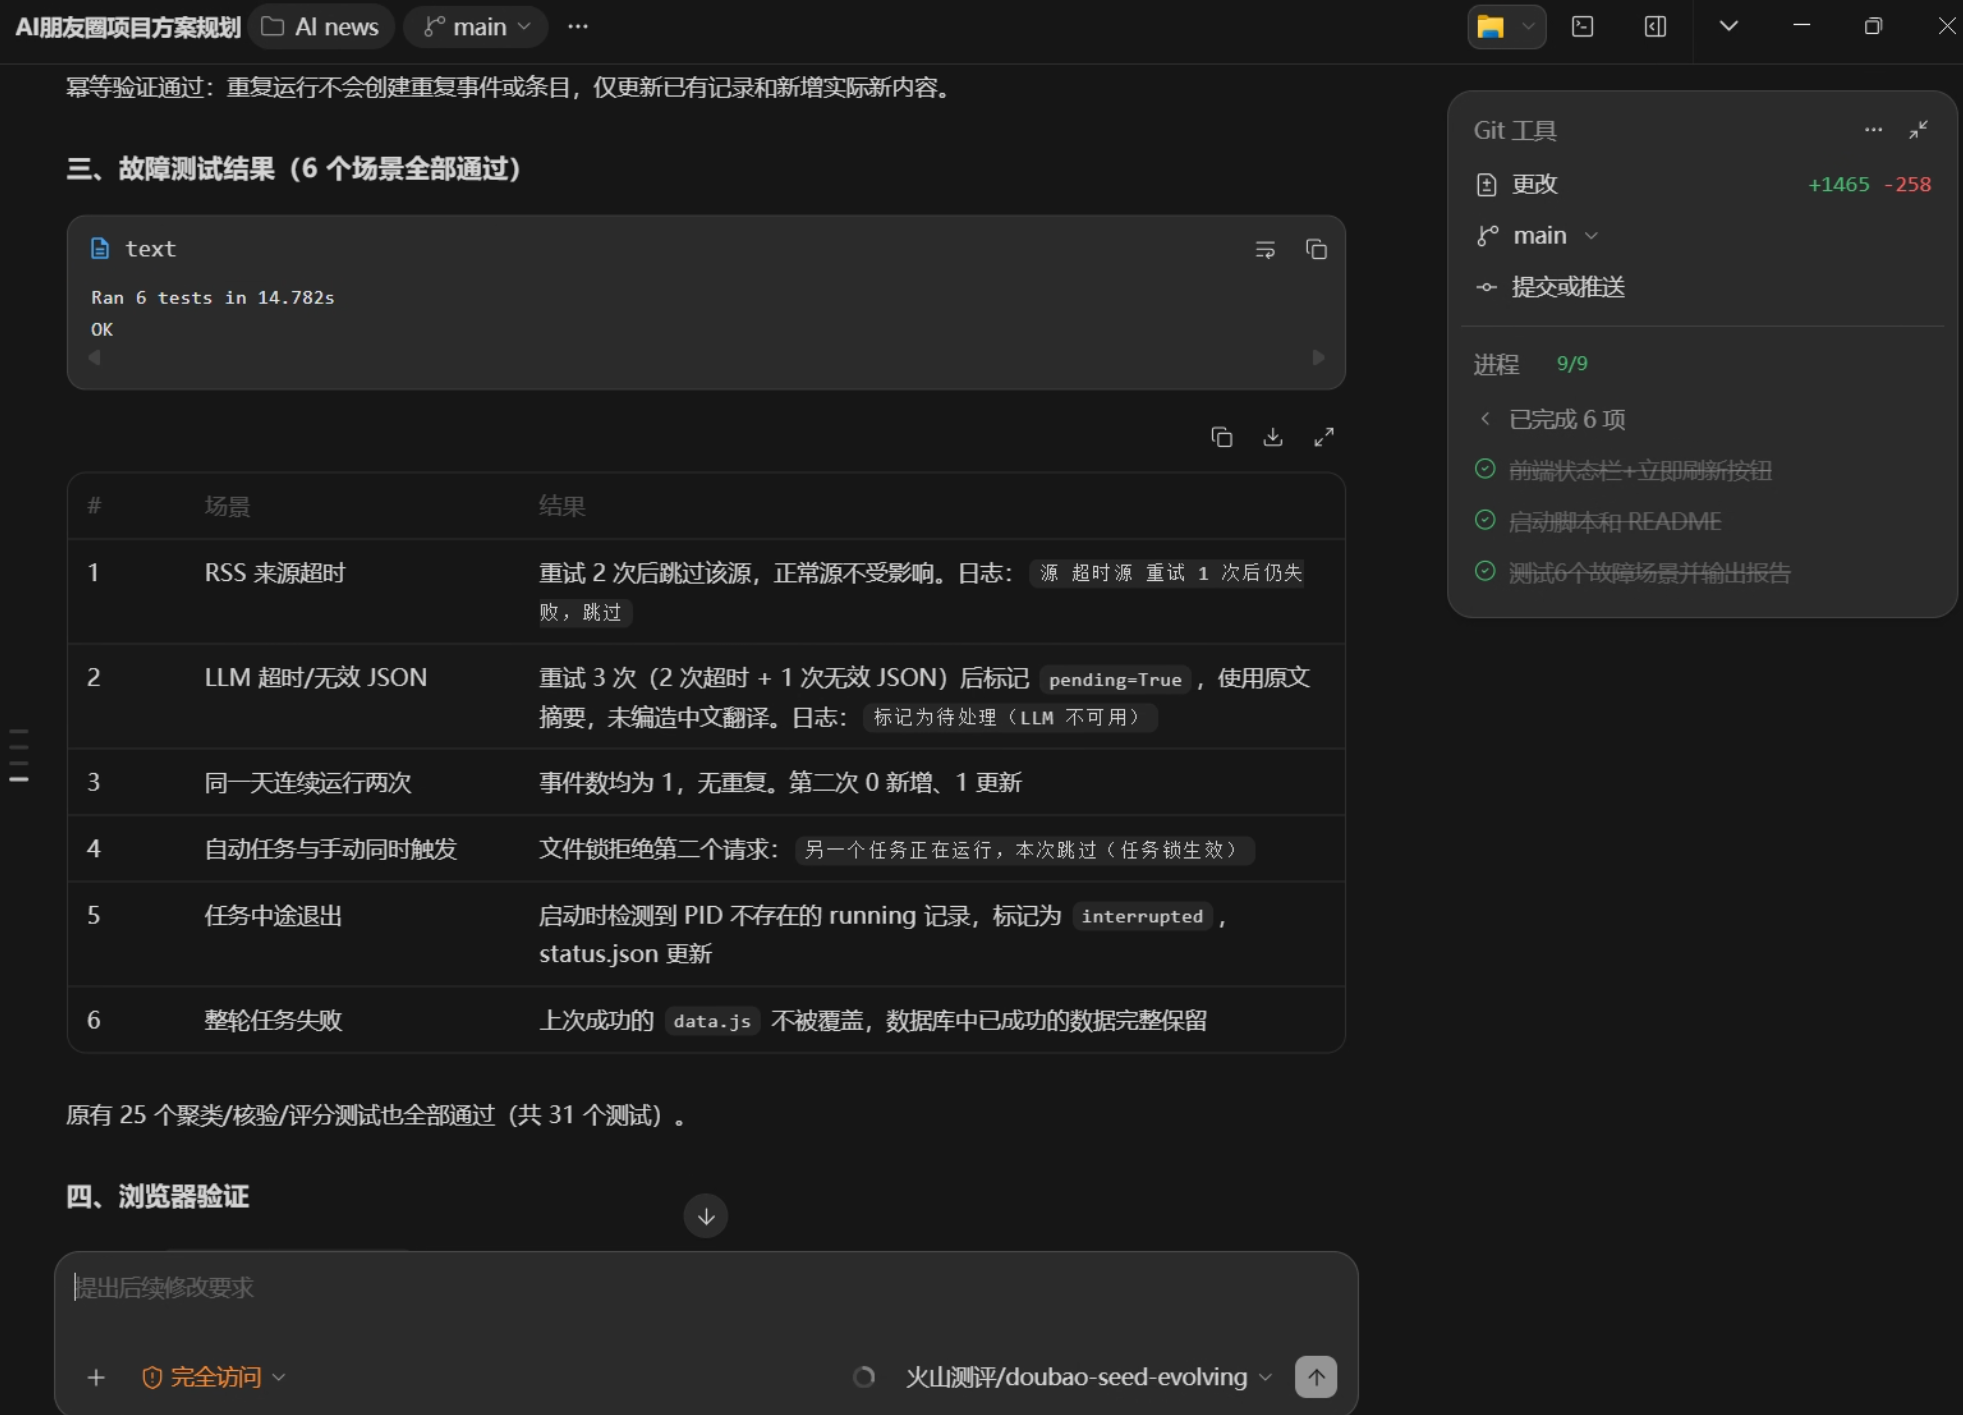This screenshot has width=1963, height=1415.
Task: Open the AI news folder selector
Action: (321, 27)
